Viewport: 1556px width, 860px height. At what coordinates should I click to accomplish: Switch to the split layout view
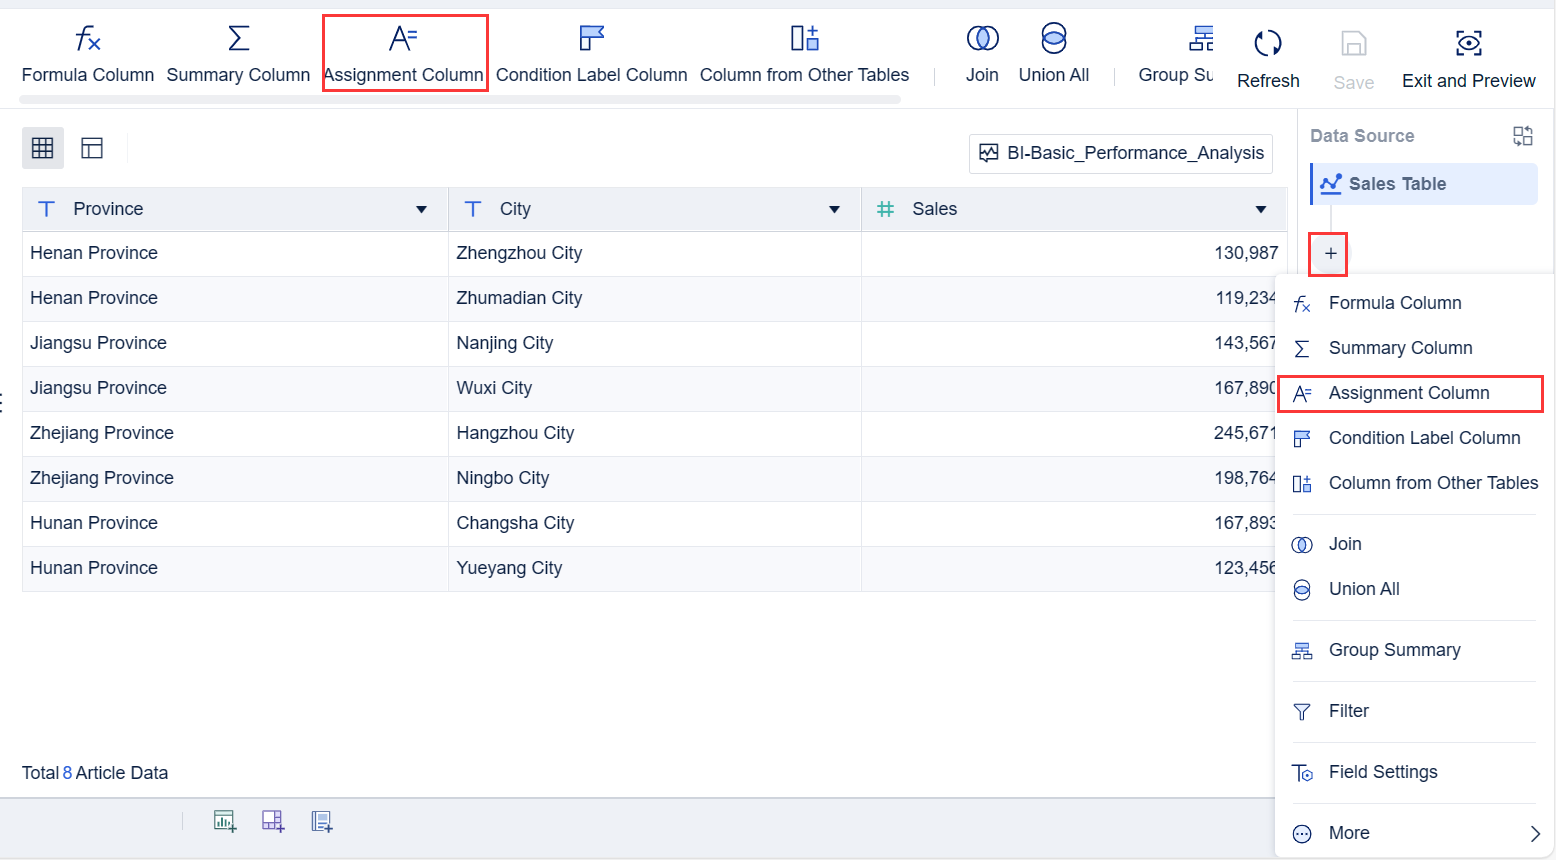91,147
